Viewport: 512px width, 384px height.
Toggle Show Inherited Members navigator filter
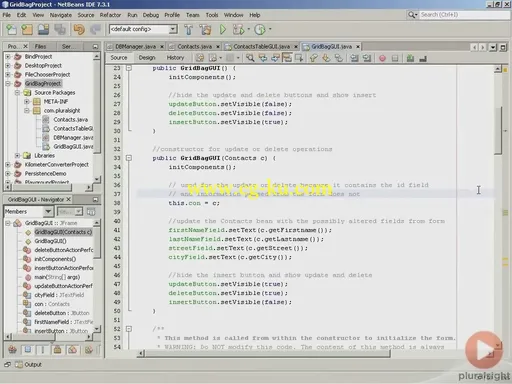tap(12, 349)
